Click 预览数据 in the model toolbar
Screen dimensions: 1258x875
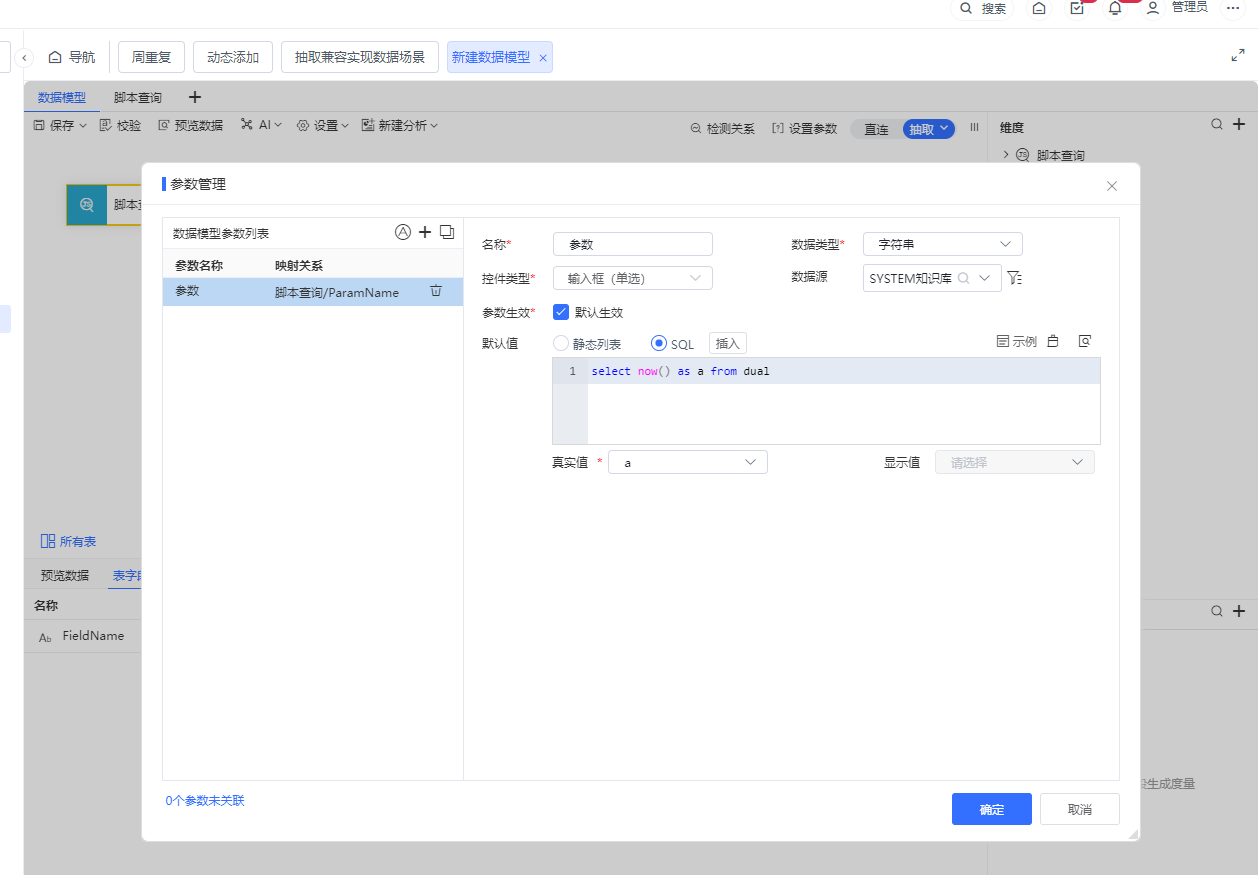click(x=190, y=126)
